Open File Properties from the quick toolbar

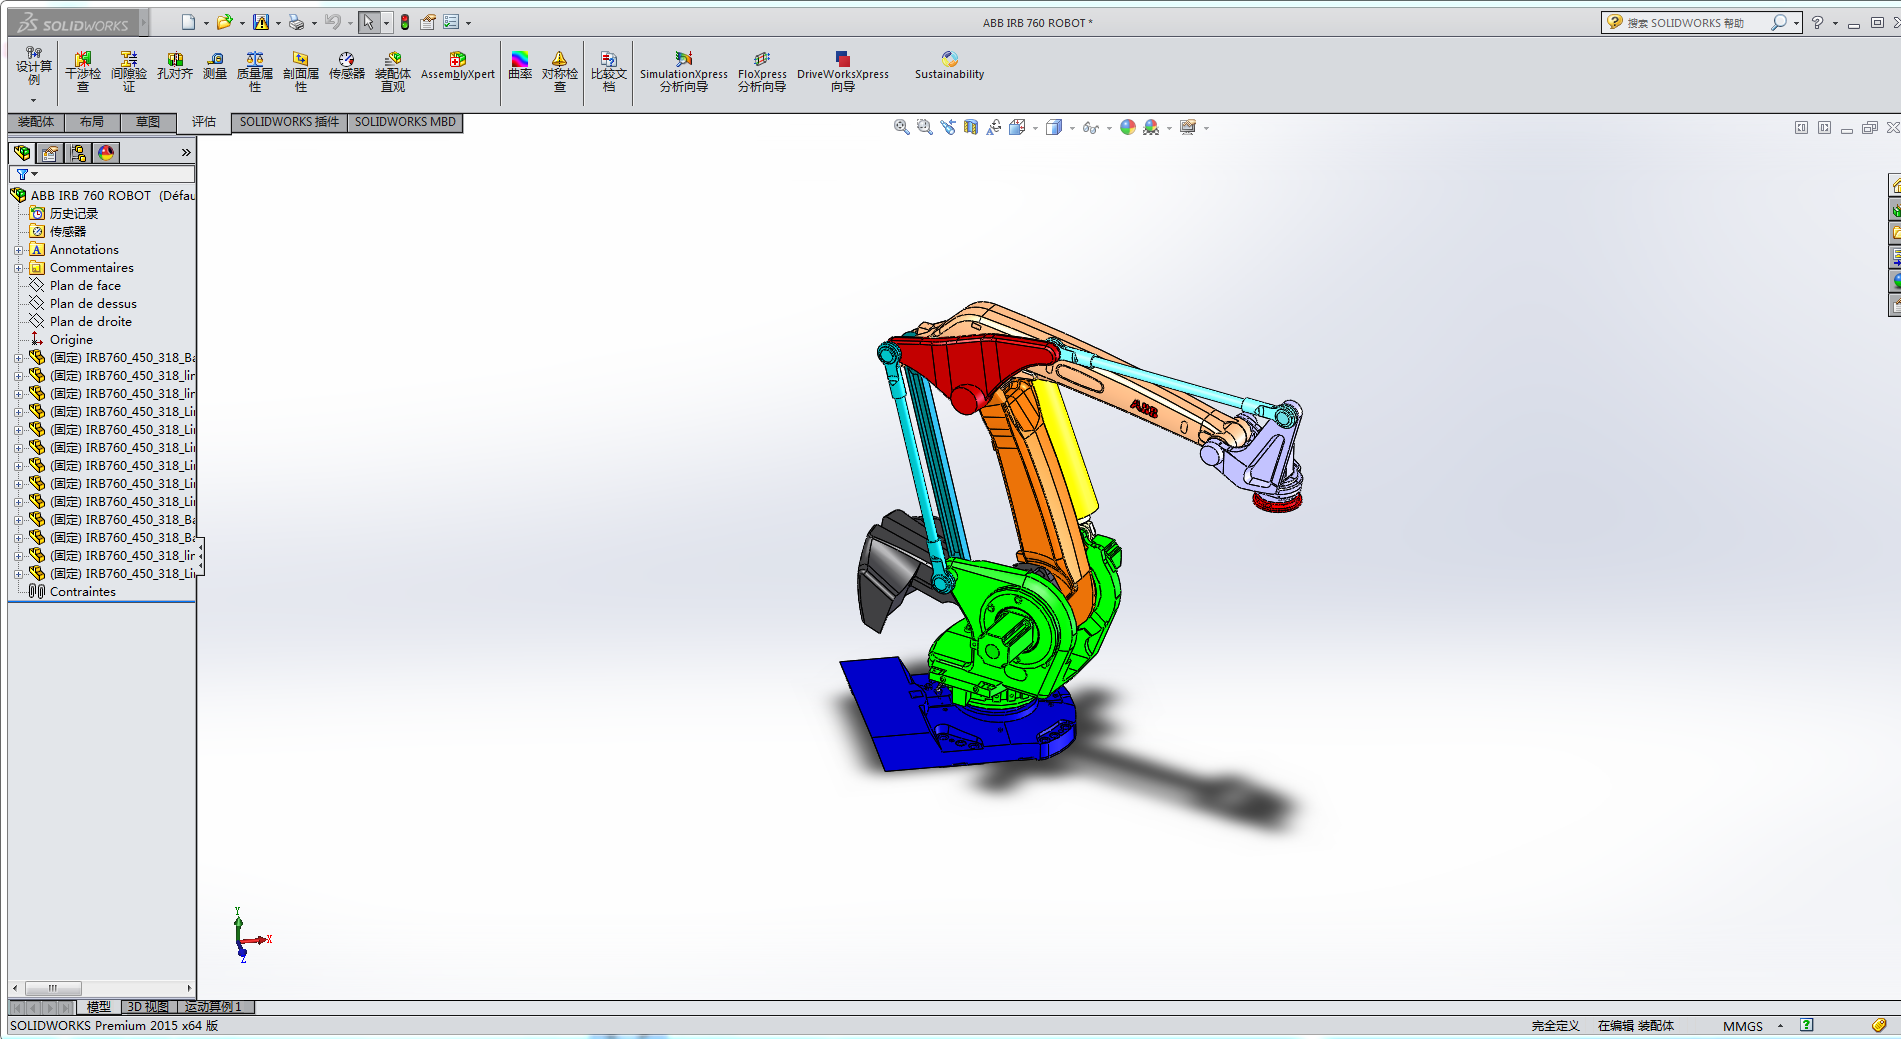(428, 22)
